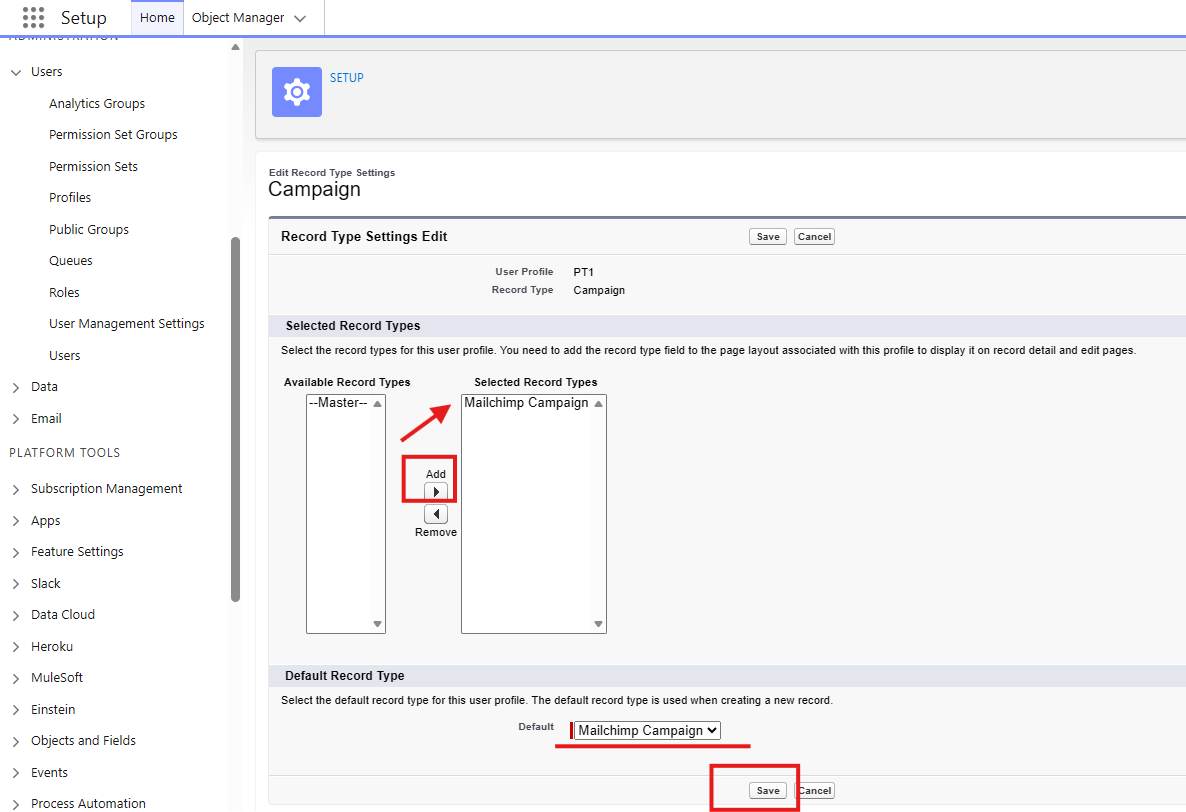Expand the Slack section
Screen dimensions: 1186x812
point(16,584)
